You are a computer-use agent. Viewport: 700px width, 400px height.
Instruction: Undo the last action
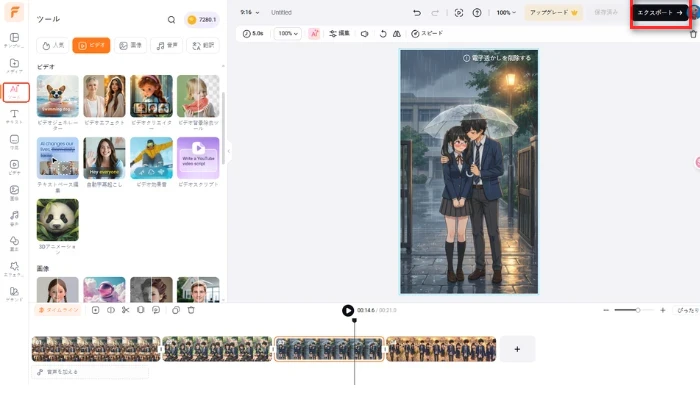coord(417,12)
